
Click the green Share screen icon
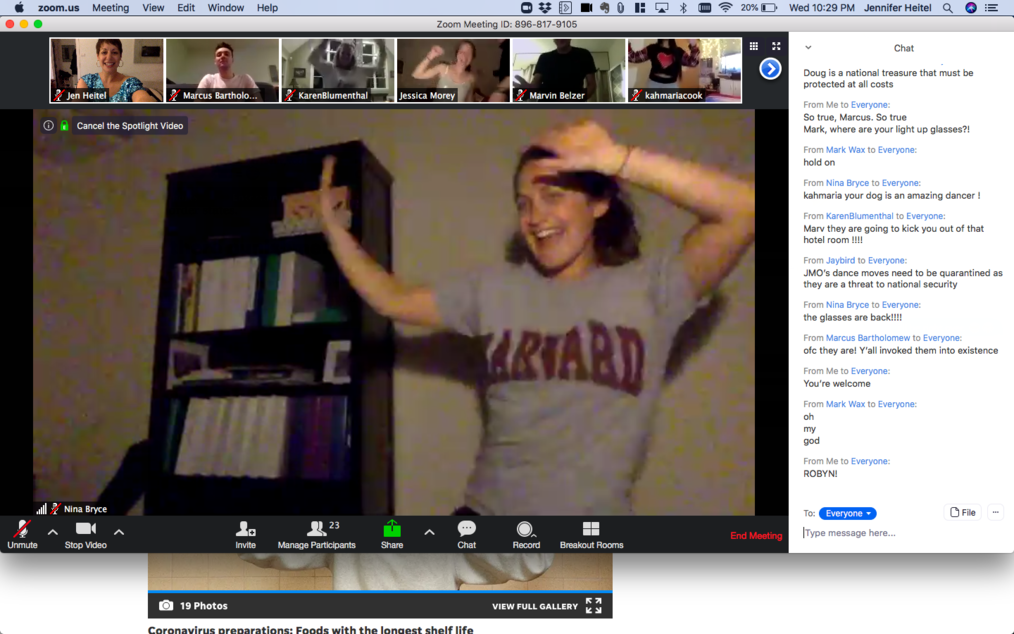pyautogui.click(x=392, y=529)
